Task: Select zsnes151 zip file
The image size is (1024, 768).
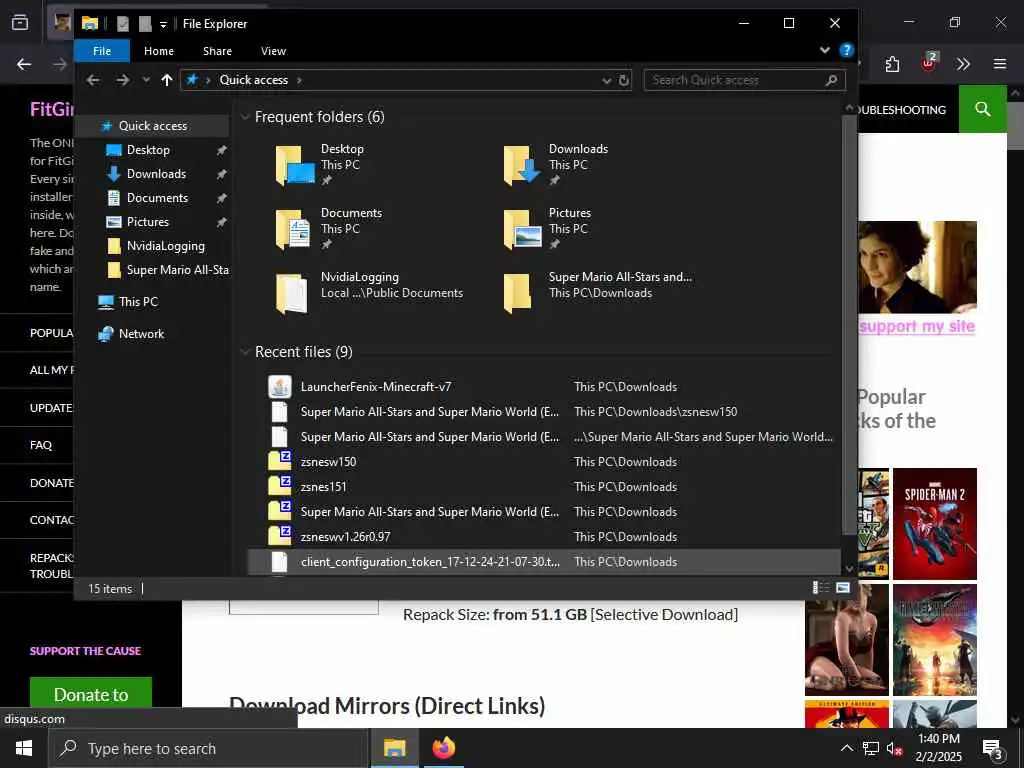Action: 323,487
